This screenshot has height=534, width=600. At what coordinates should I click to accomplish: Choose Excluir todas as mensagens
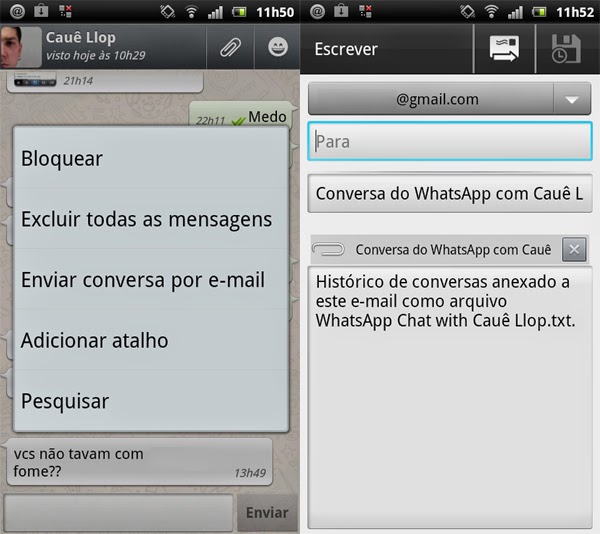click(151, 219)
